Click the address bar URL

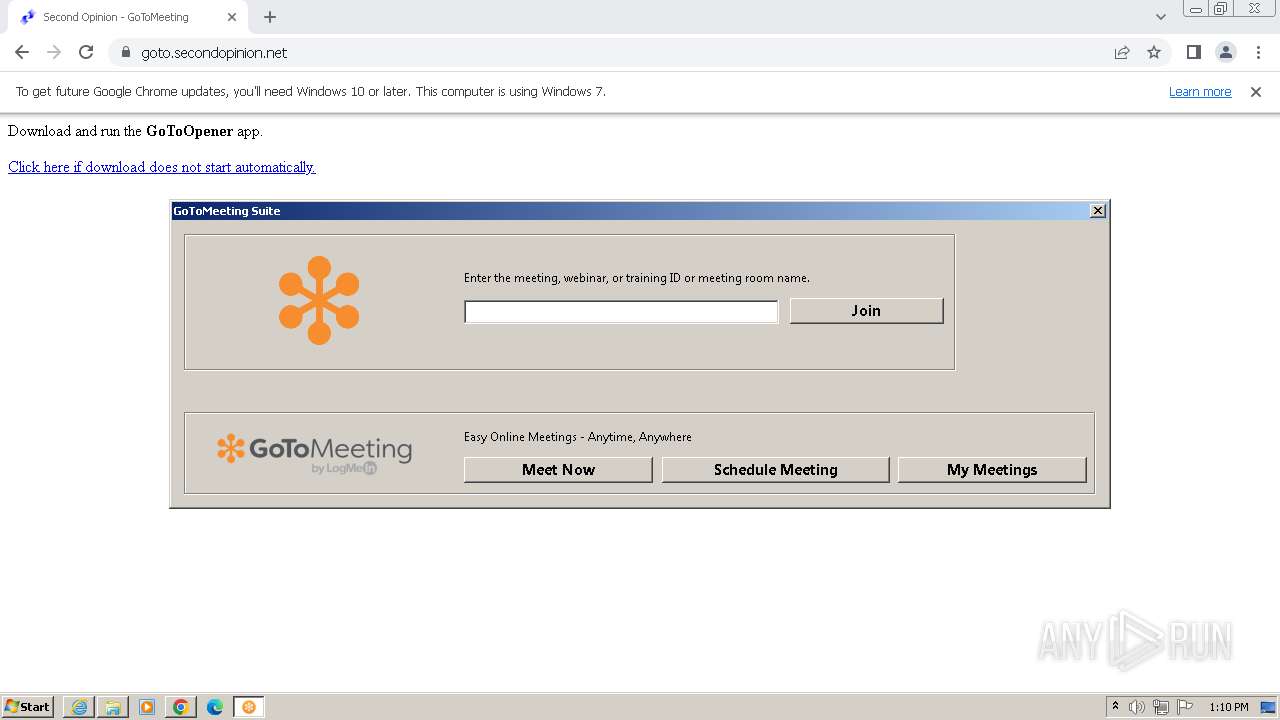tap(214, 53)
